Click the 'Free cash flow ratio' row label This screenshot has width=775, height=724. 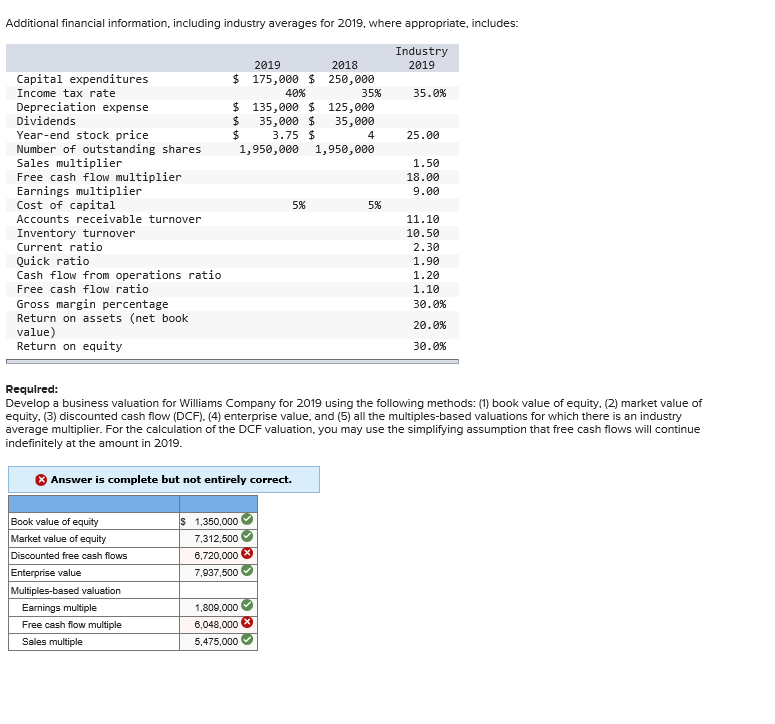coord(83,289)
